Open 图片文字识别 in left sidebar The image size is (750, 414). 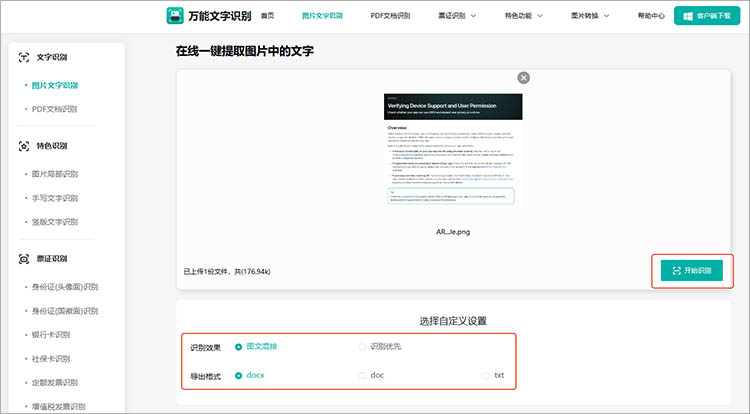click(x=55, y=85)
